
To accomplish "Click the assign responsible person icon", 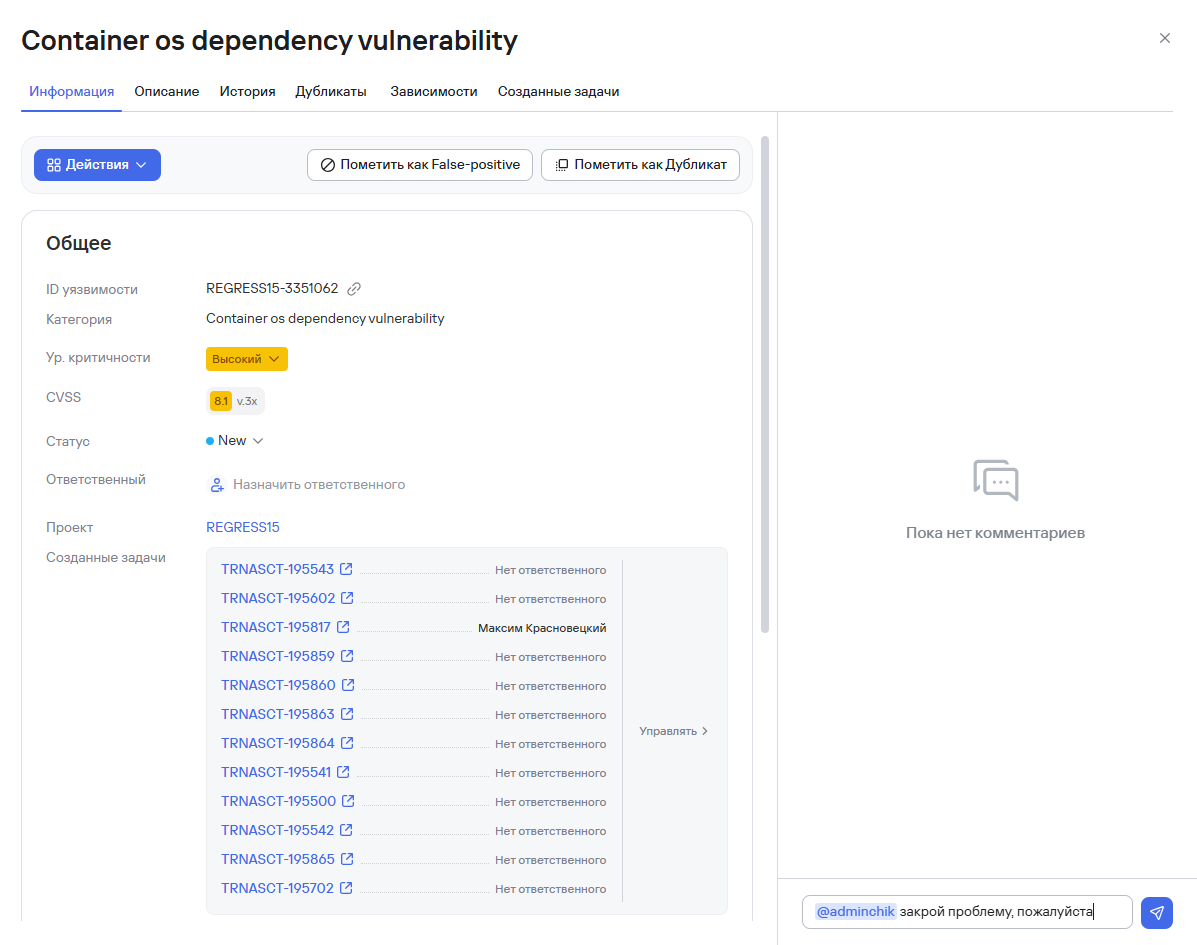I will pos(217,485).
